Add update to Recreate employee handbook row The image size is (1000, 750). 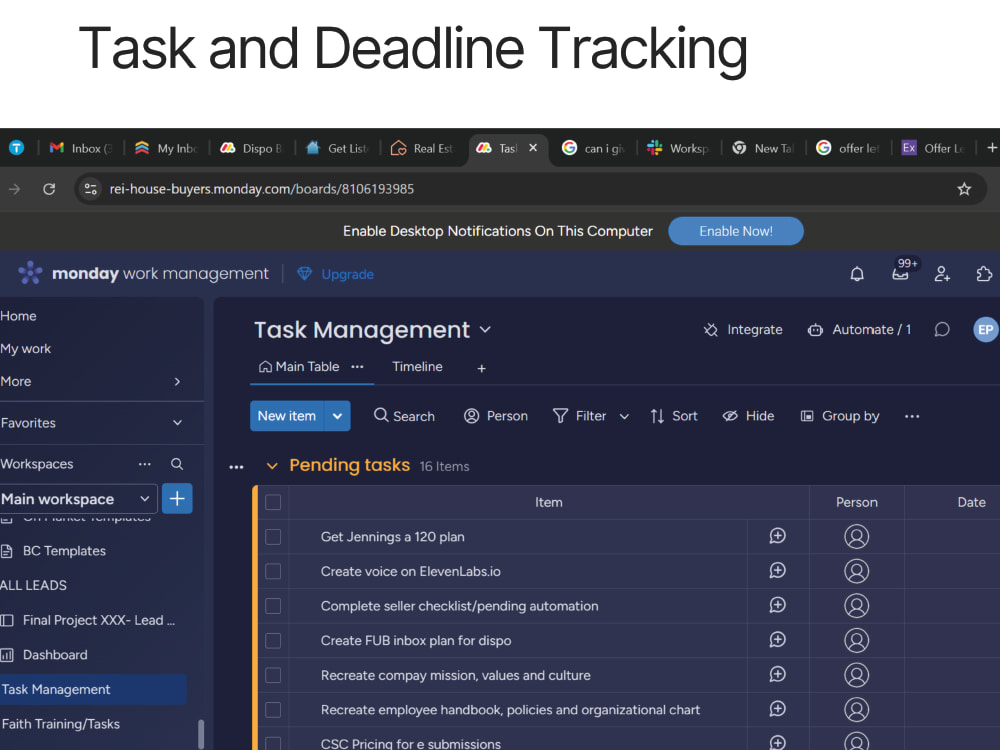777,709
